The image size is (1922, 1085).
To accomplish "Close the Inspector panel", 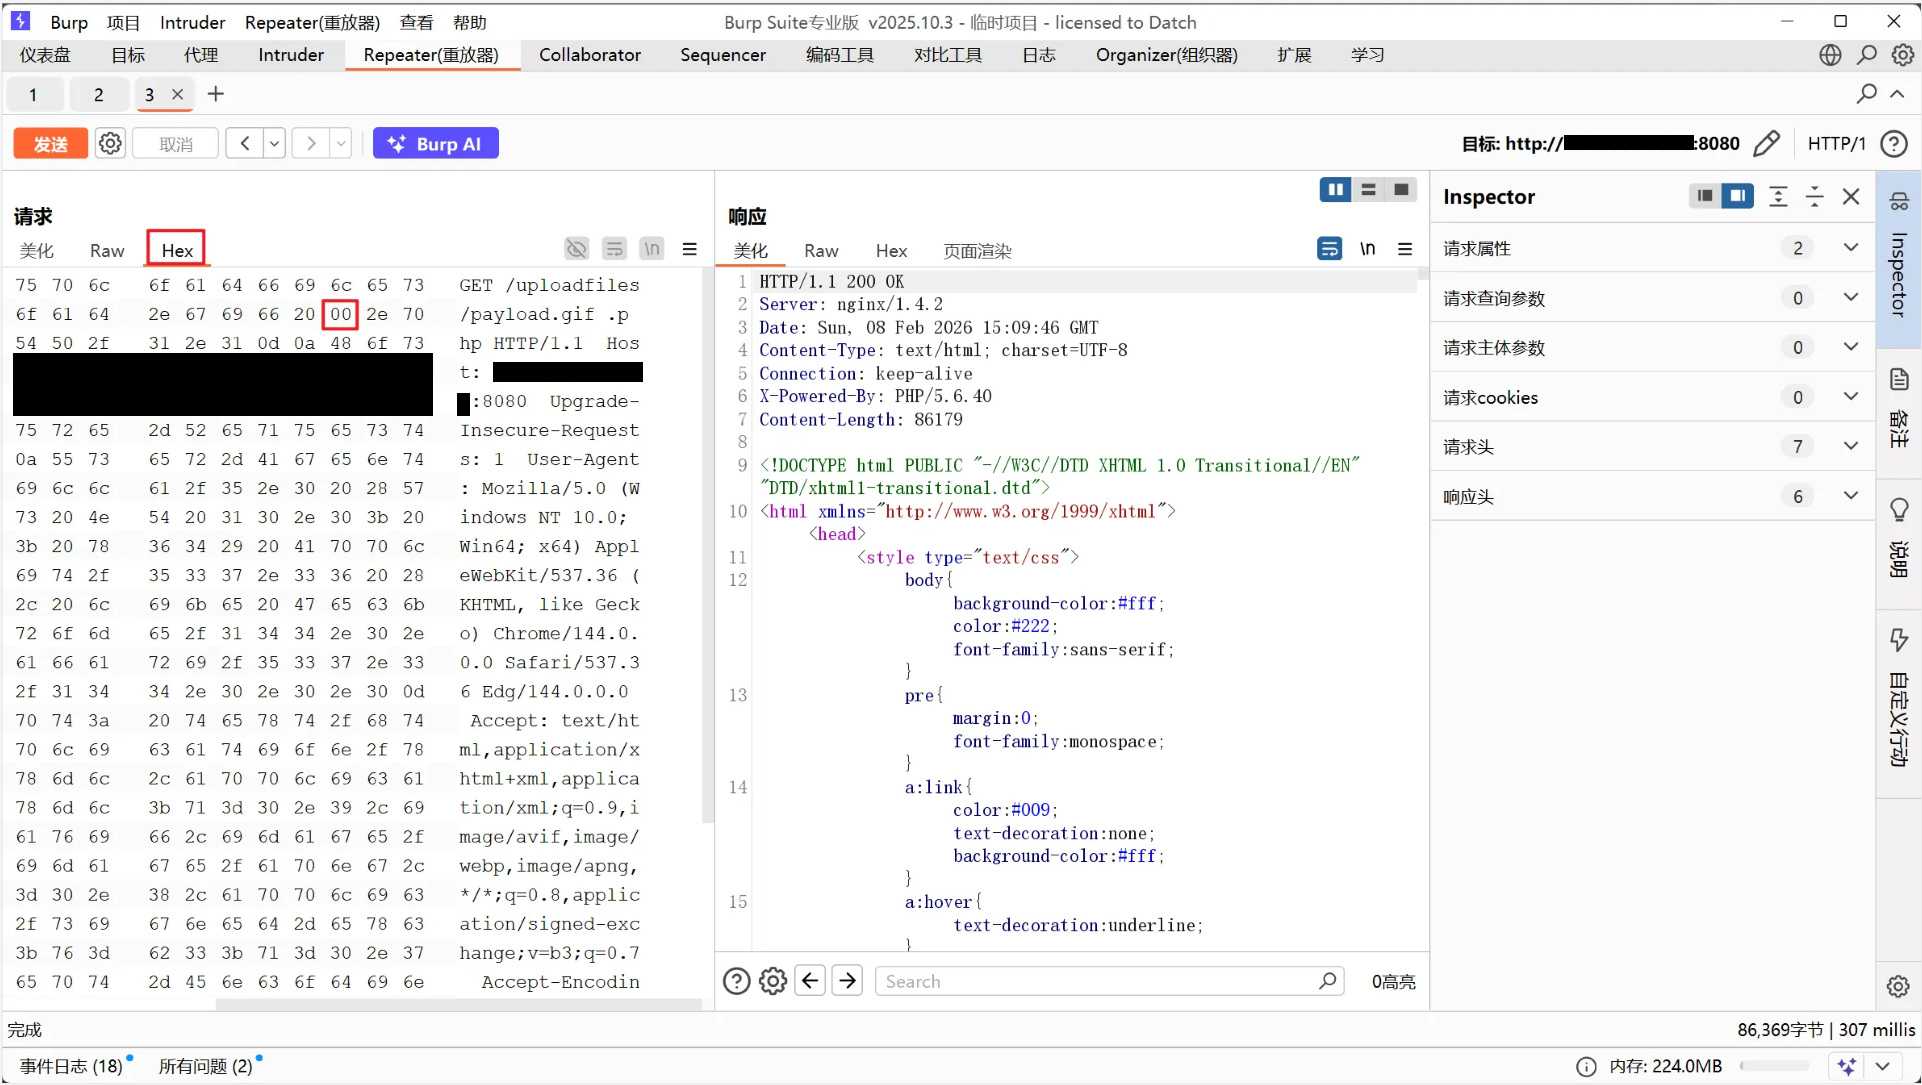I will pyautogui.click(x=1851, y=196).
